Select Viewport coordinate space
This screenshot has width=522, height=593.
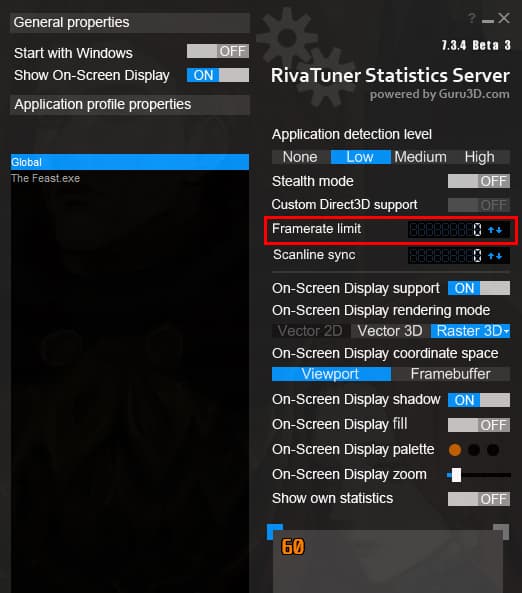(331, 374)
